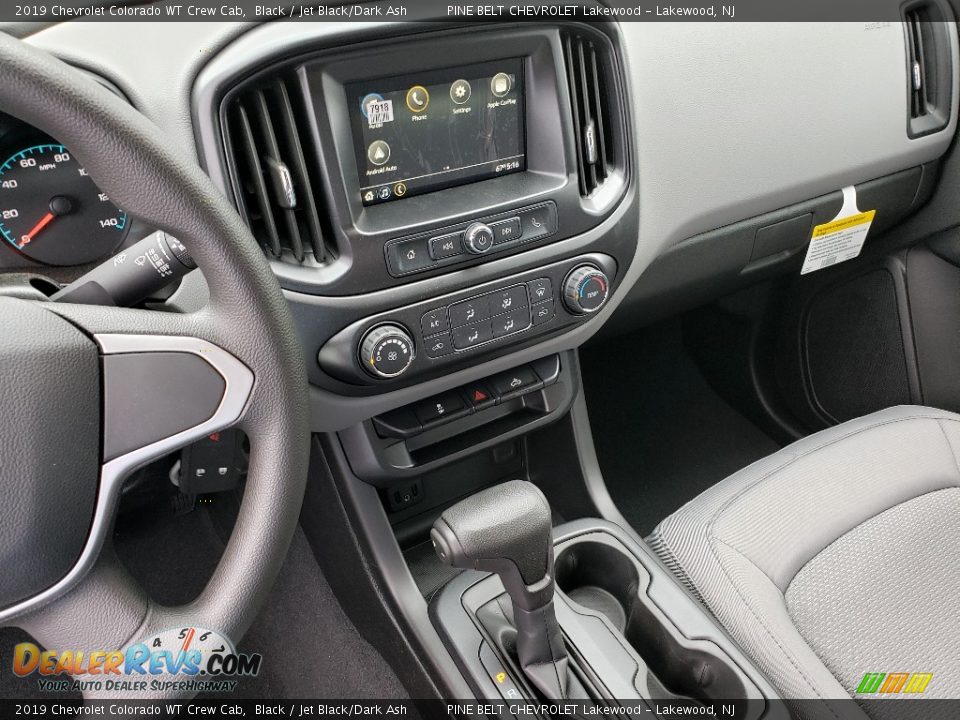Screen dimensions: 960x720
Task: Tap the phone shortcut in the bottom dock
Action: pos(400,190)
